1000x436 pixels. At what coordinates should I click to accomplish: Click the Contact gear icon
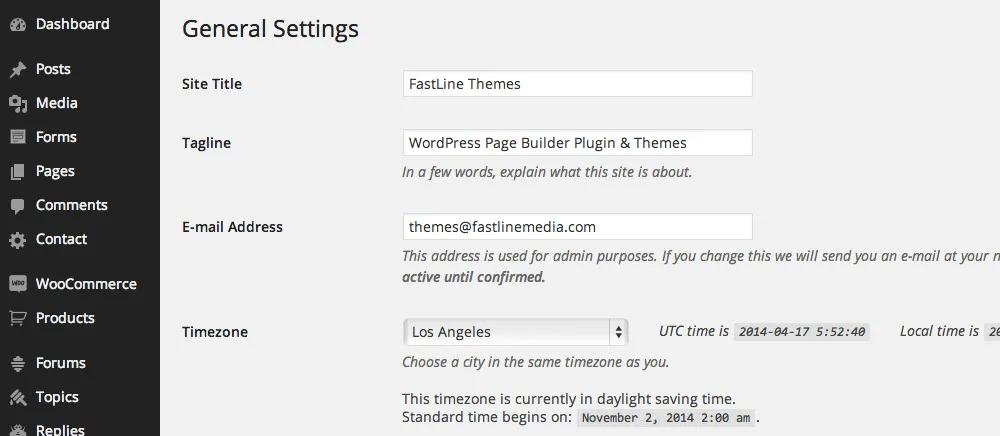pyautogui.click(x=17, y=240)
